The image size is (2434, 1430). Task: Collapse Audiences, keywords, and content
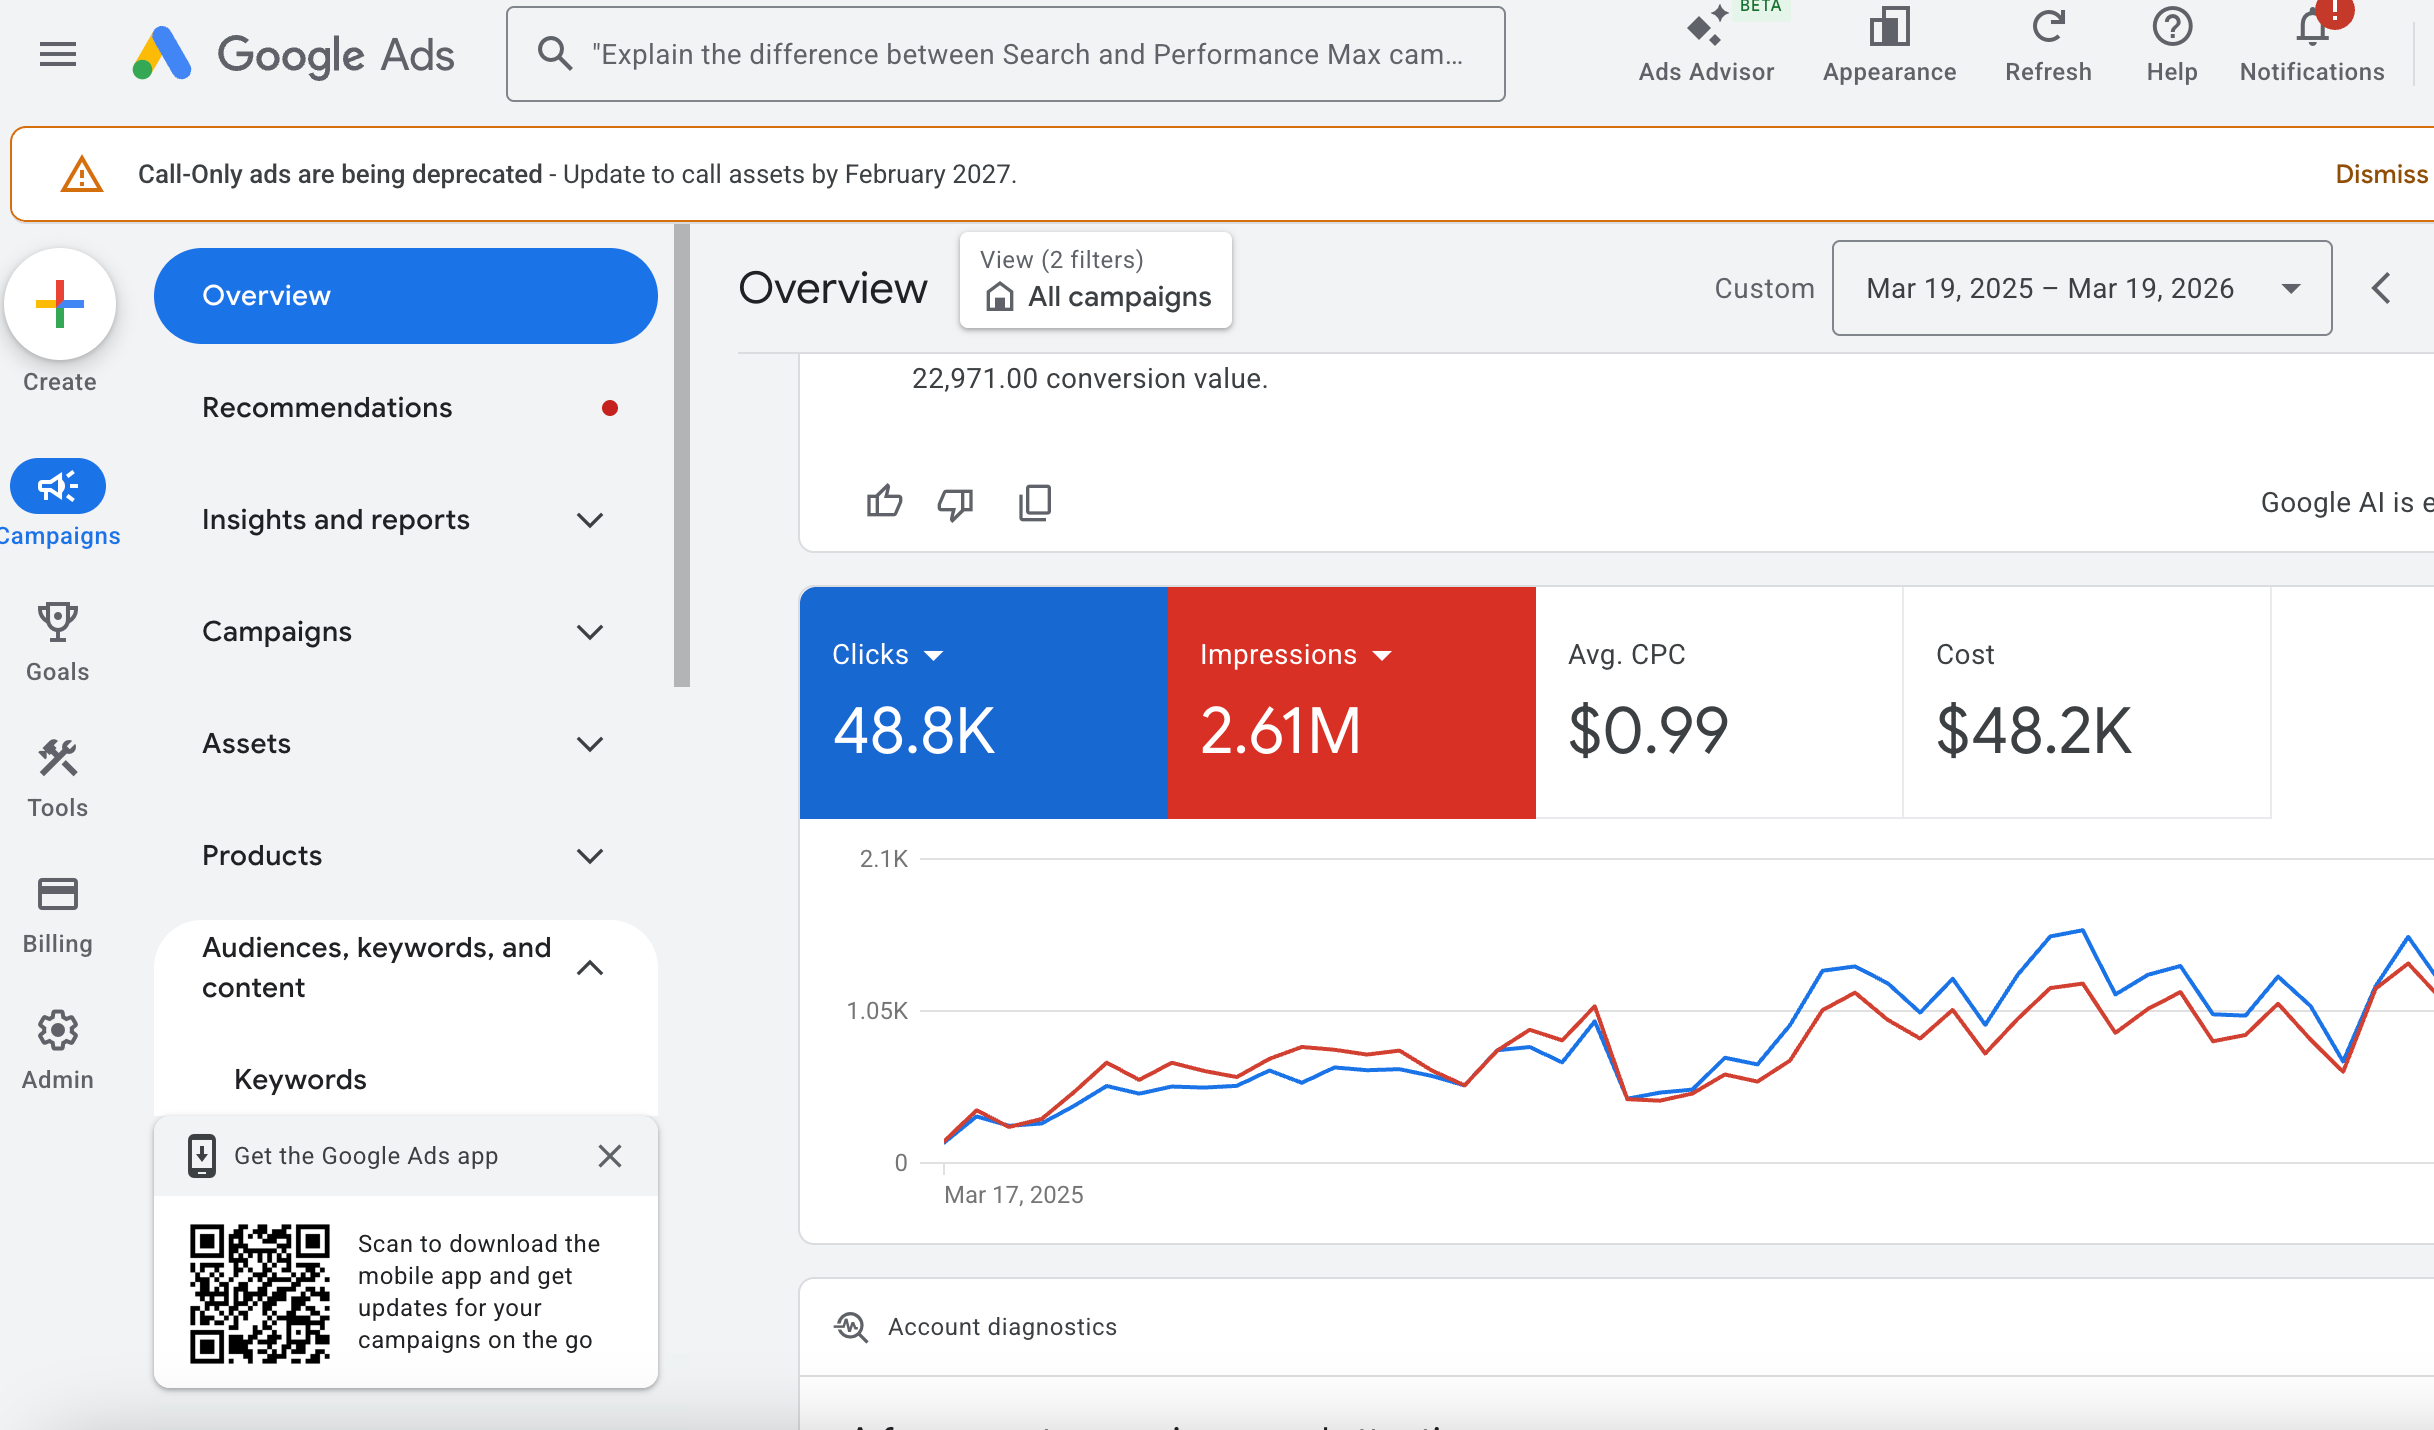click(x=590, y=968)
